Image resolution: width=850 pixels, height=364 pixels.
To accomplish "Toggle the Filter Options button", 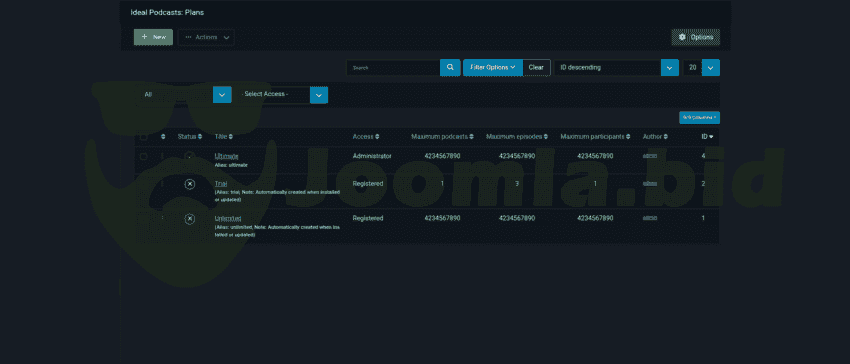I will [493, 68].
